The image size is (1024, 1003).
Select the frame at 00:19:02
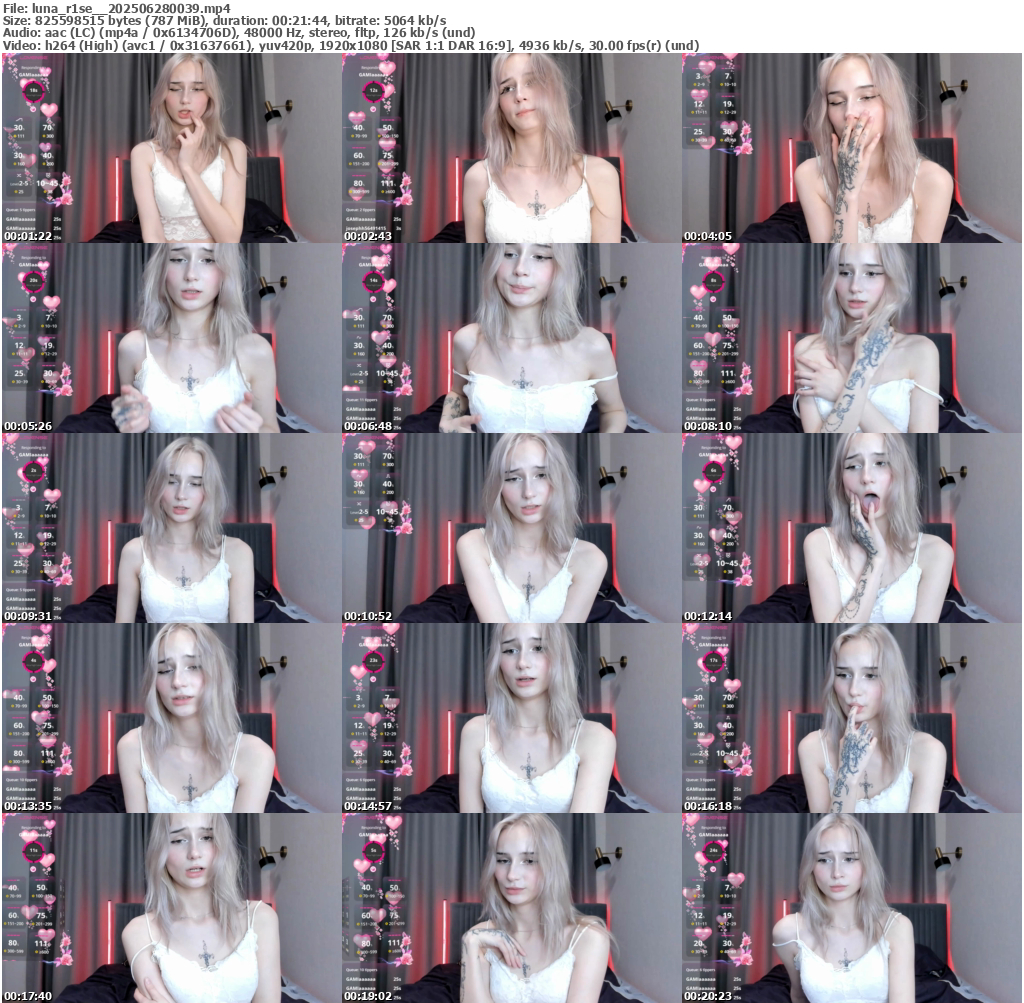click(512, 908)
